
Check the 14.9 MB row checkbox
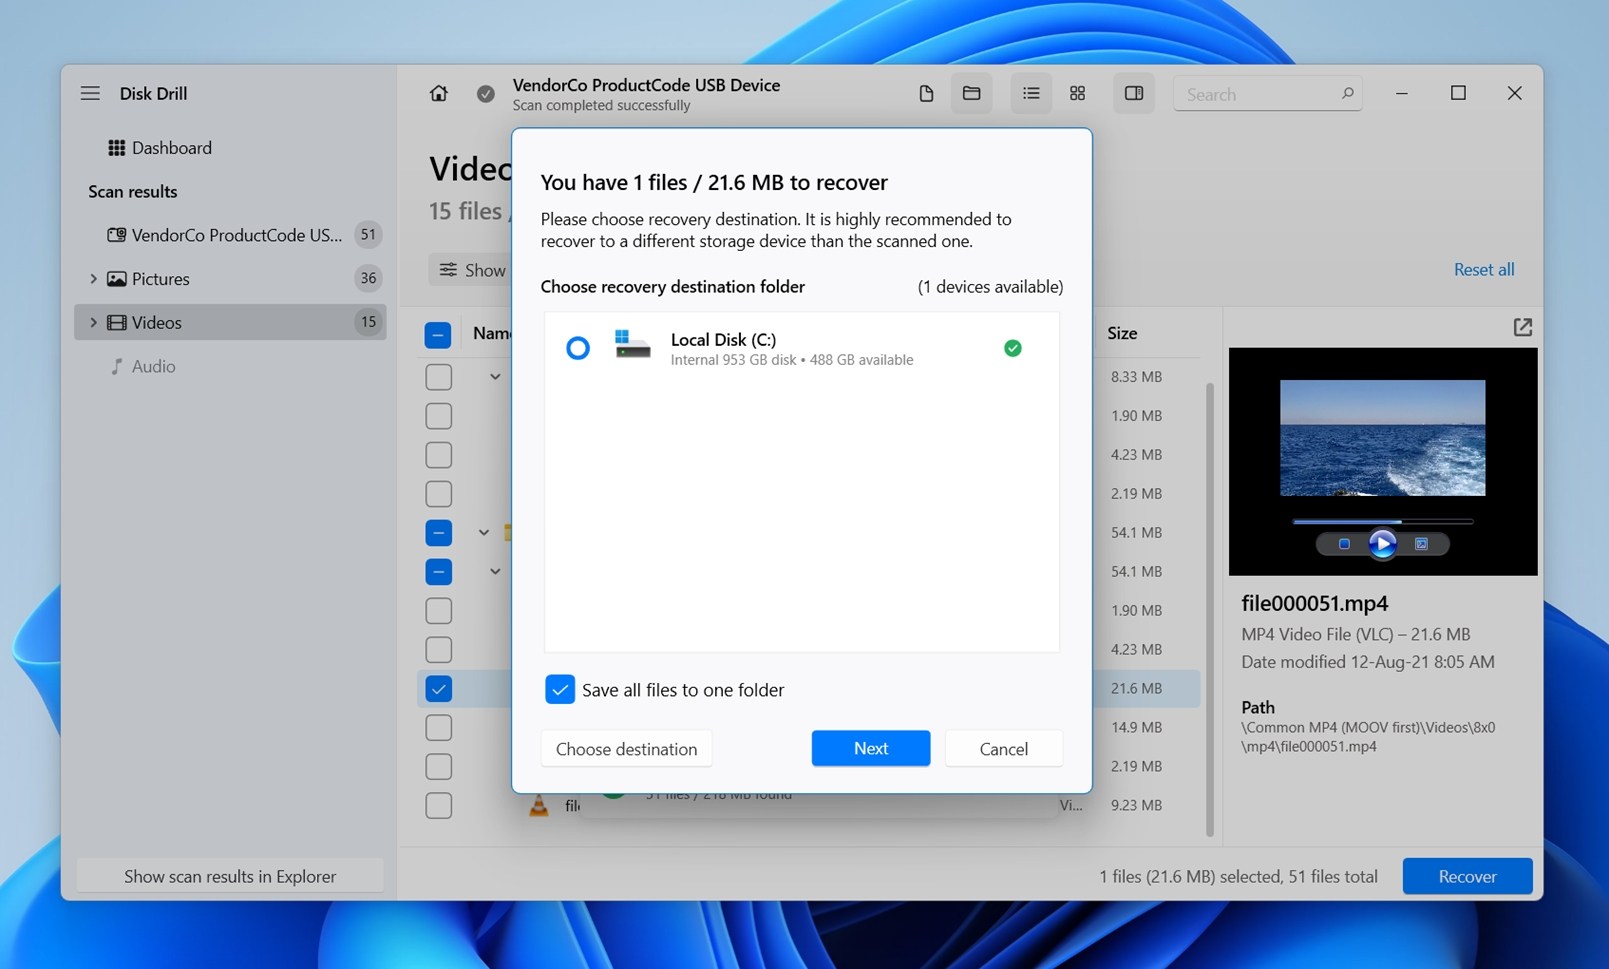(x=438, y=727)
